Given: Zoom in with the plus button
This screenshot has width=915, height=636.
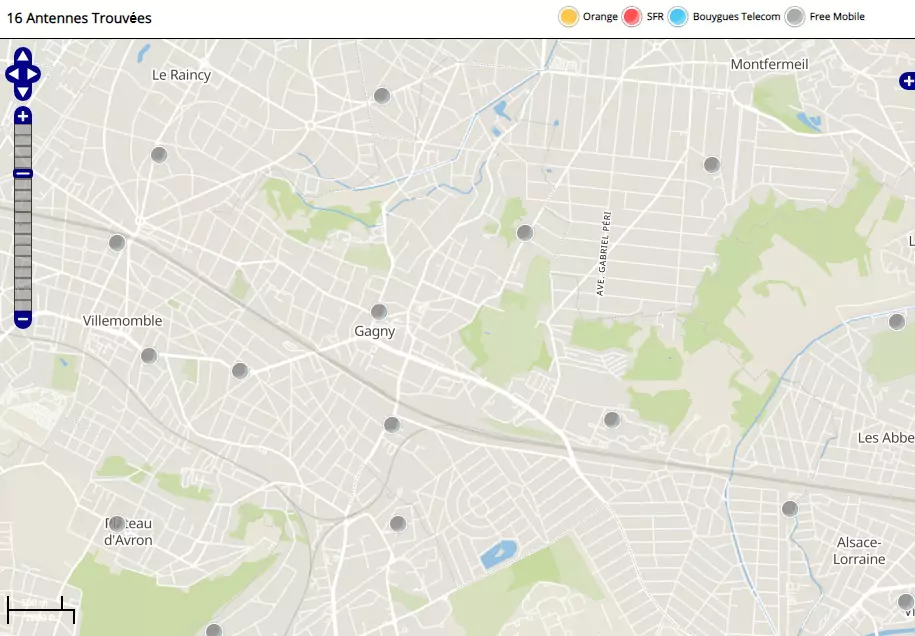Looking at the screenshot, I should (23, 117).
